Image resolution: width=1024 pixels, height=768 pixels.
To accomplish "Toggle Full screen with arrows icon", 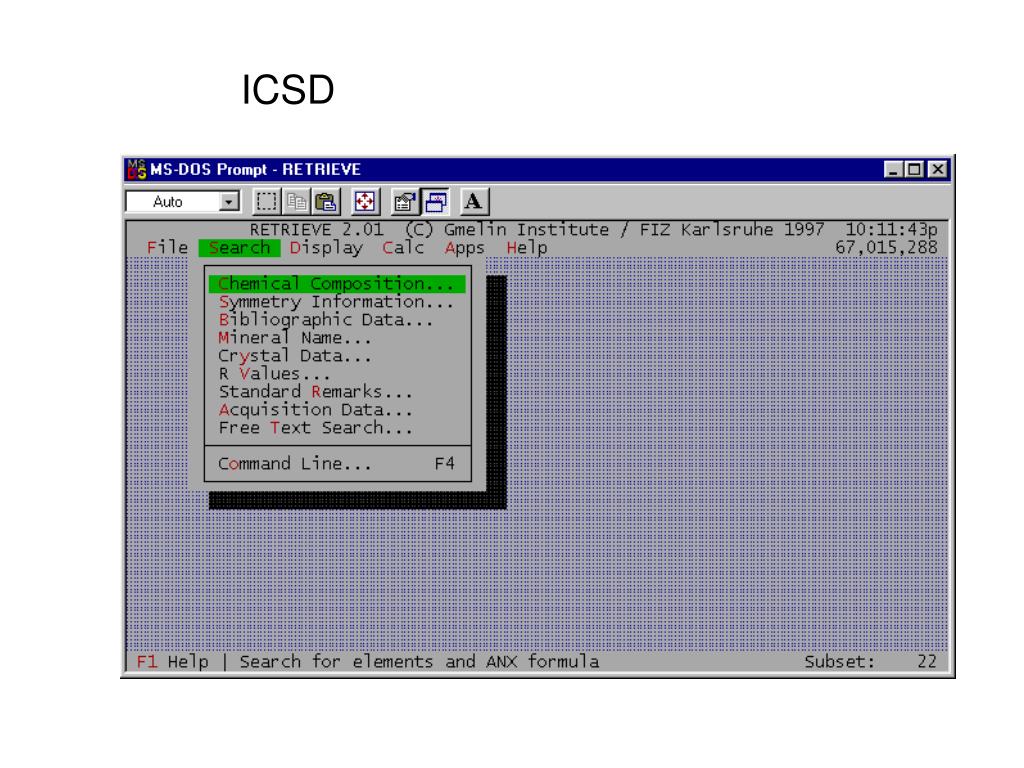I will [x=364, y=202].
